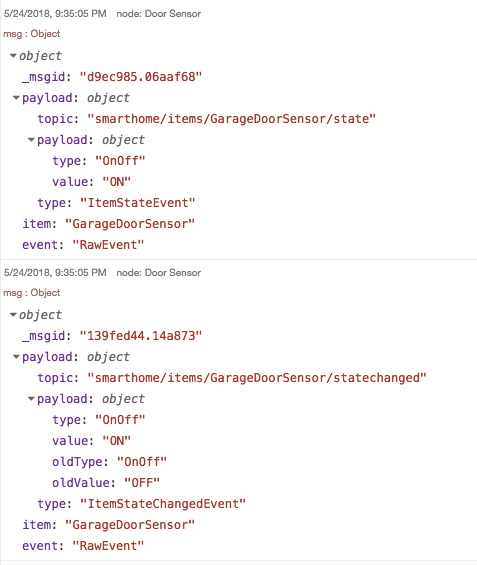Collapse first message's top-level payload object
The image size is (477, 565).
point(16,98)
